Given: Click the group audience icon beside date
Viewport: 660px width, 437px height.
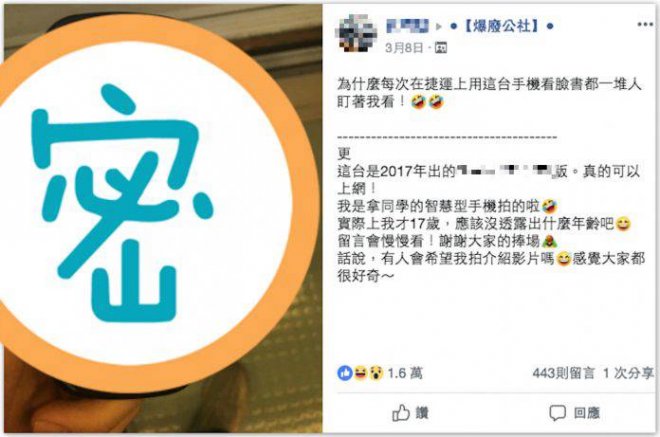Looking at the screenshot, I should click(x=441, y=48).
